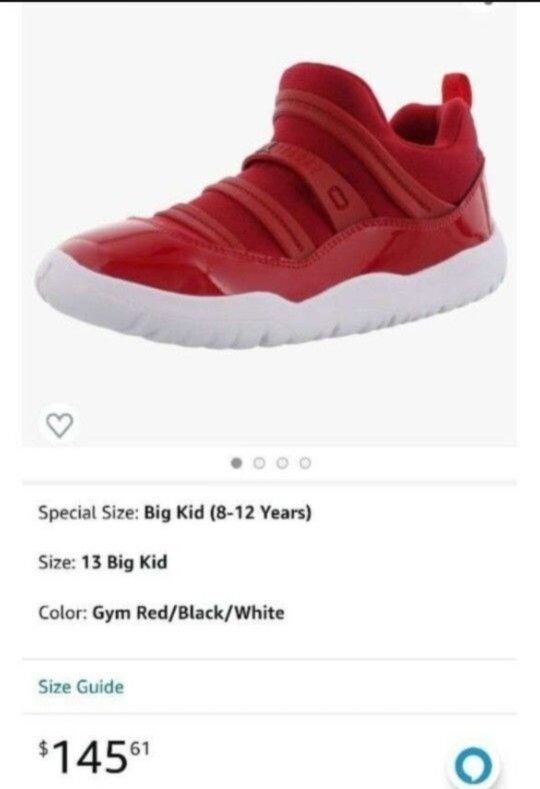This screenshot has width=540, height=789.
Task: Jump to the third image dot
Action: (282, 462)
